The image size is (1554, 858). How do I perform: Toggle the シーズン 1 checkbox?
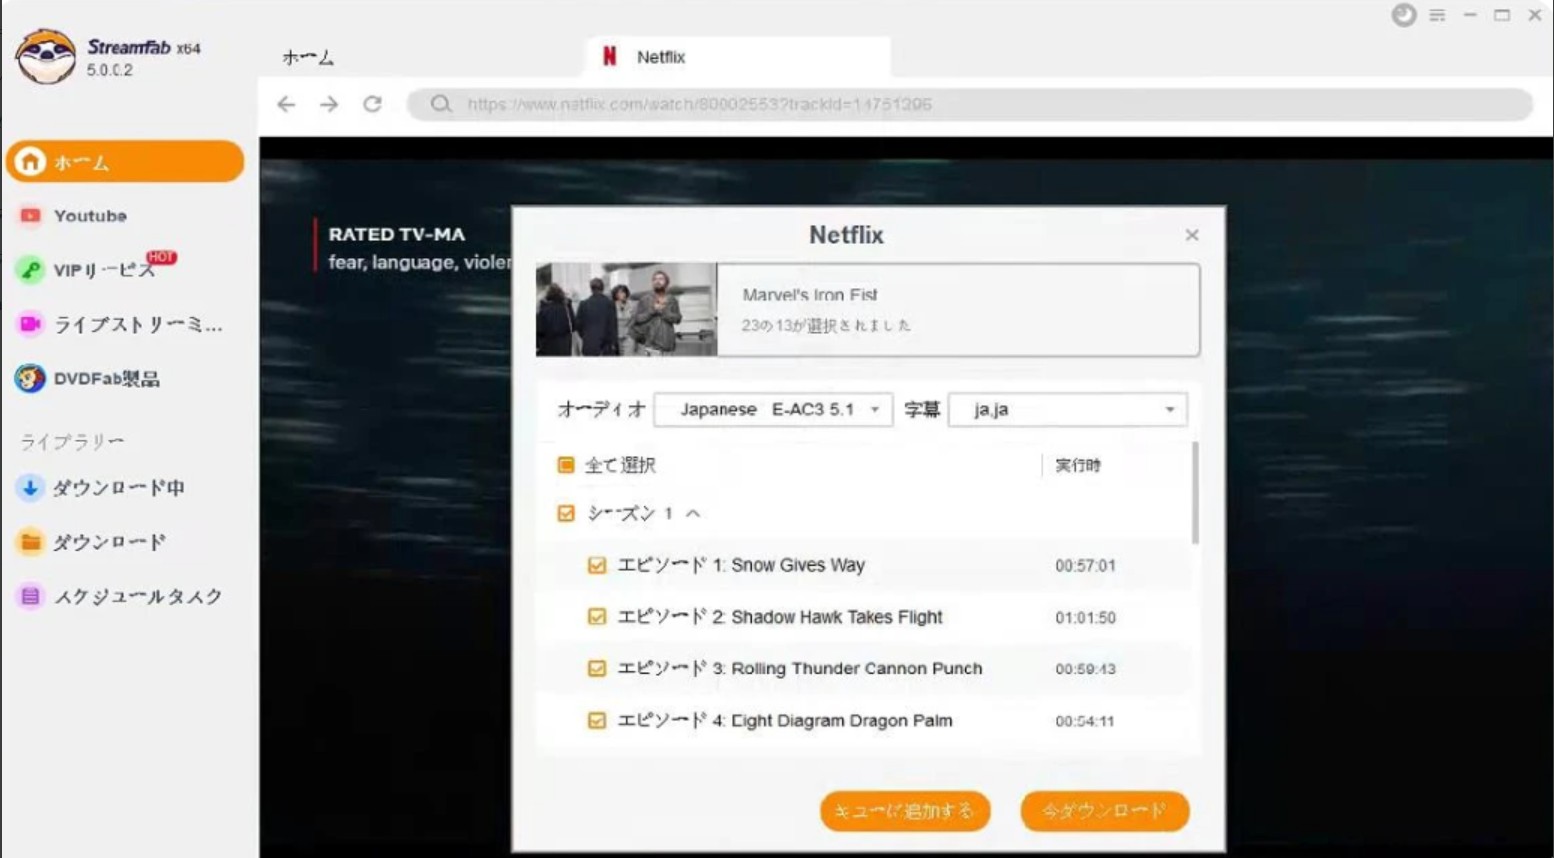566,513
